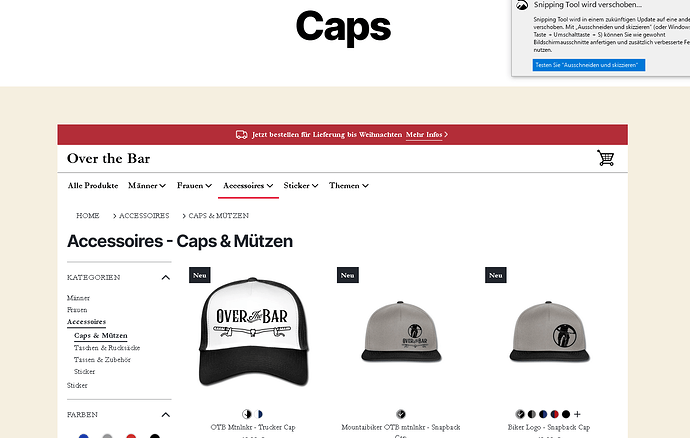
Task: Click the Neu badge on Trucker Cap
Action: click(x=200, y=275)
